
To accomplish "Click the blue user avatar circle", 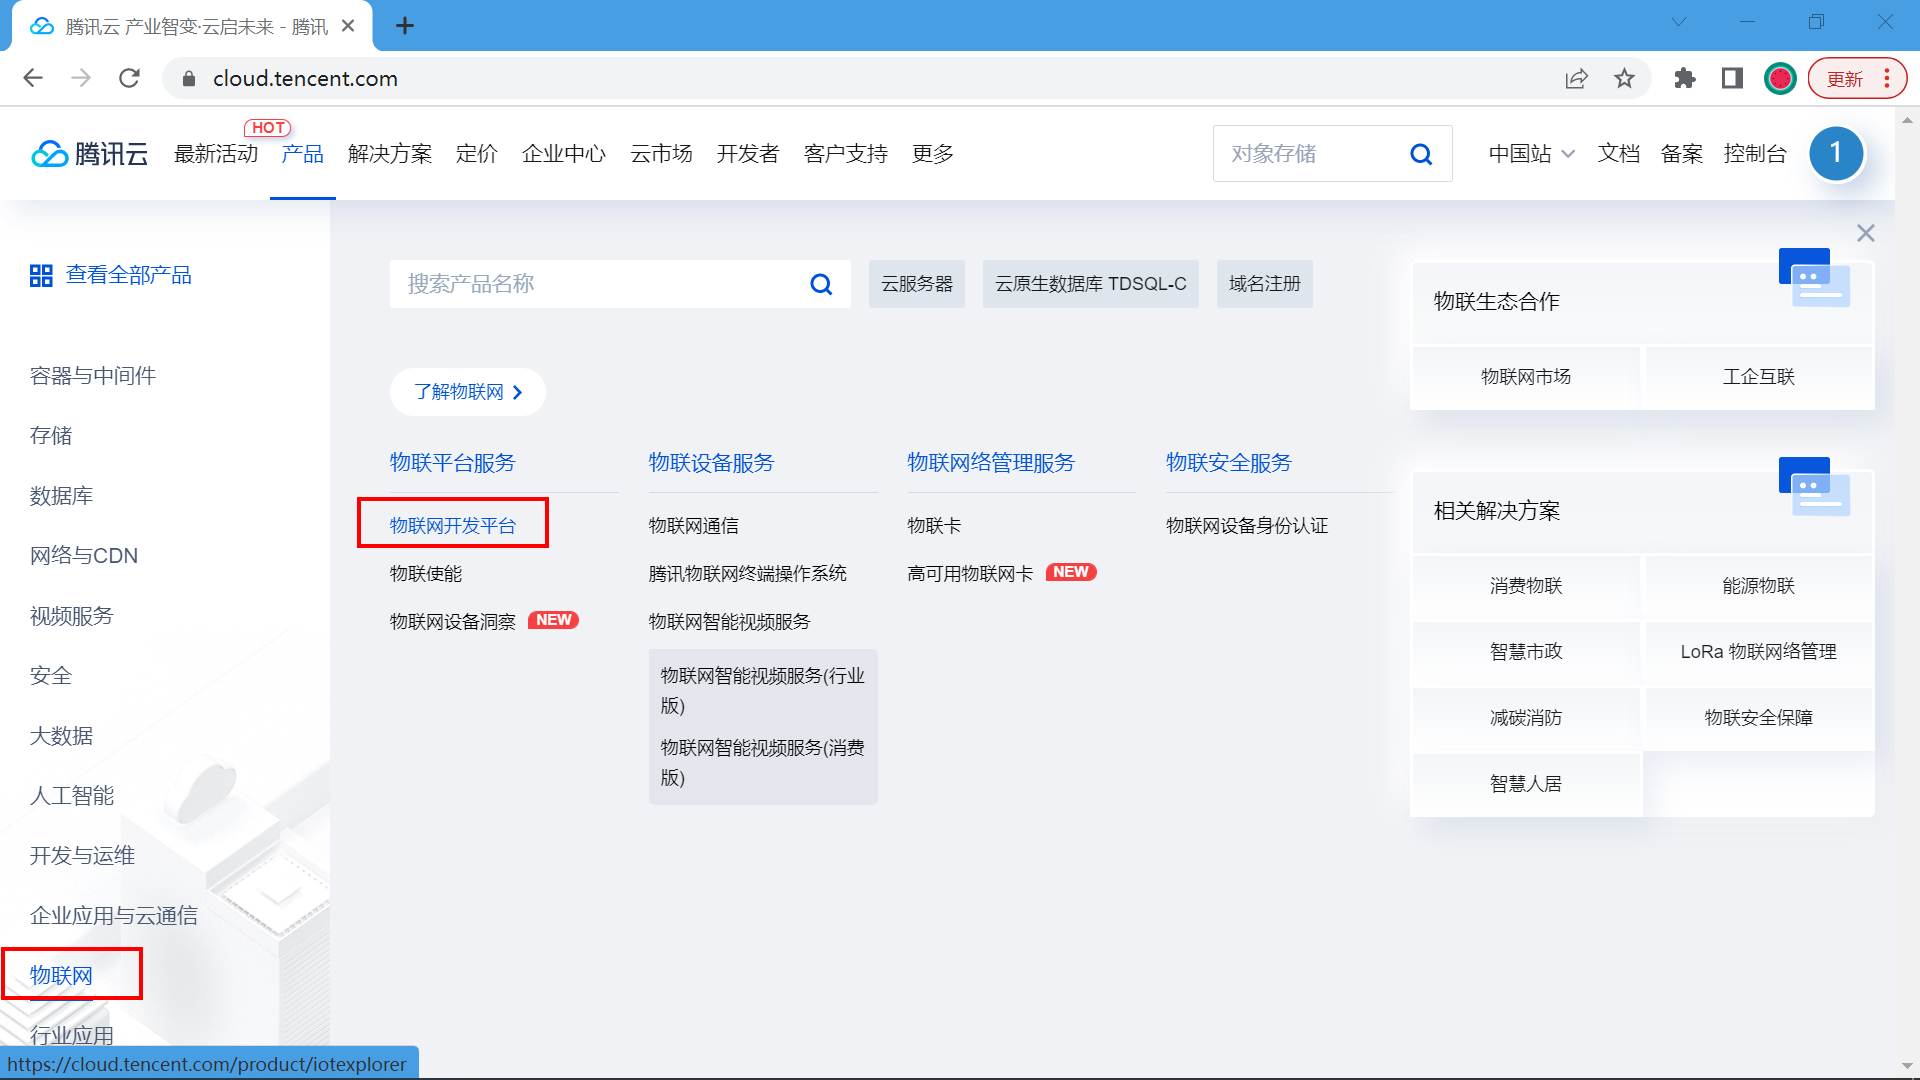I will [x=1835, y=153].
